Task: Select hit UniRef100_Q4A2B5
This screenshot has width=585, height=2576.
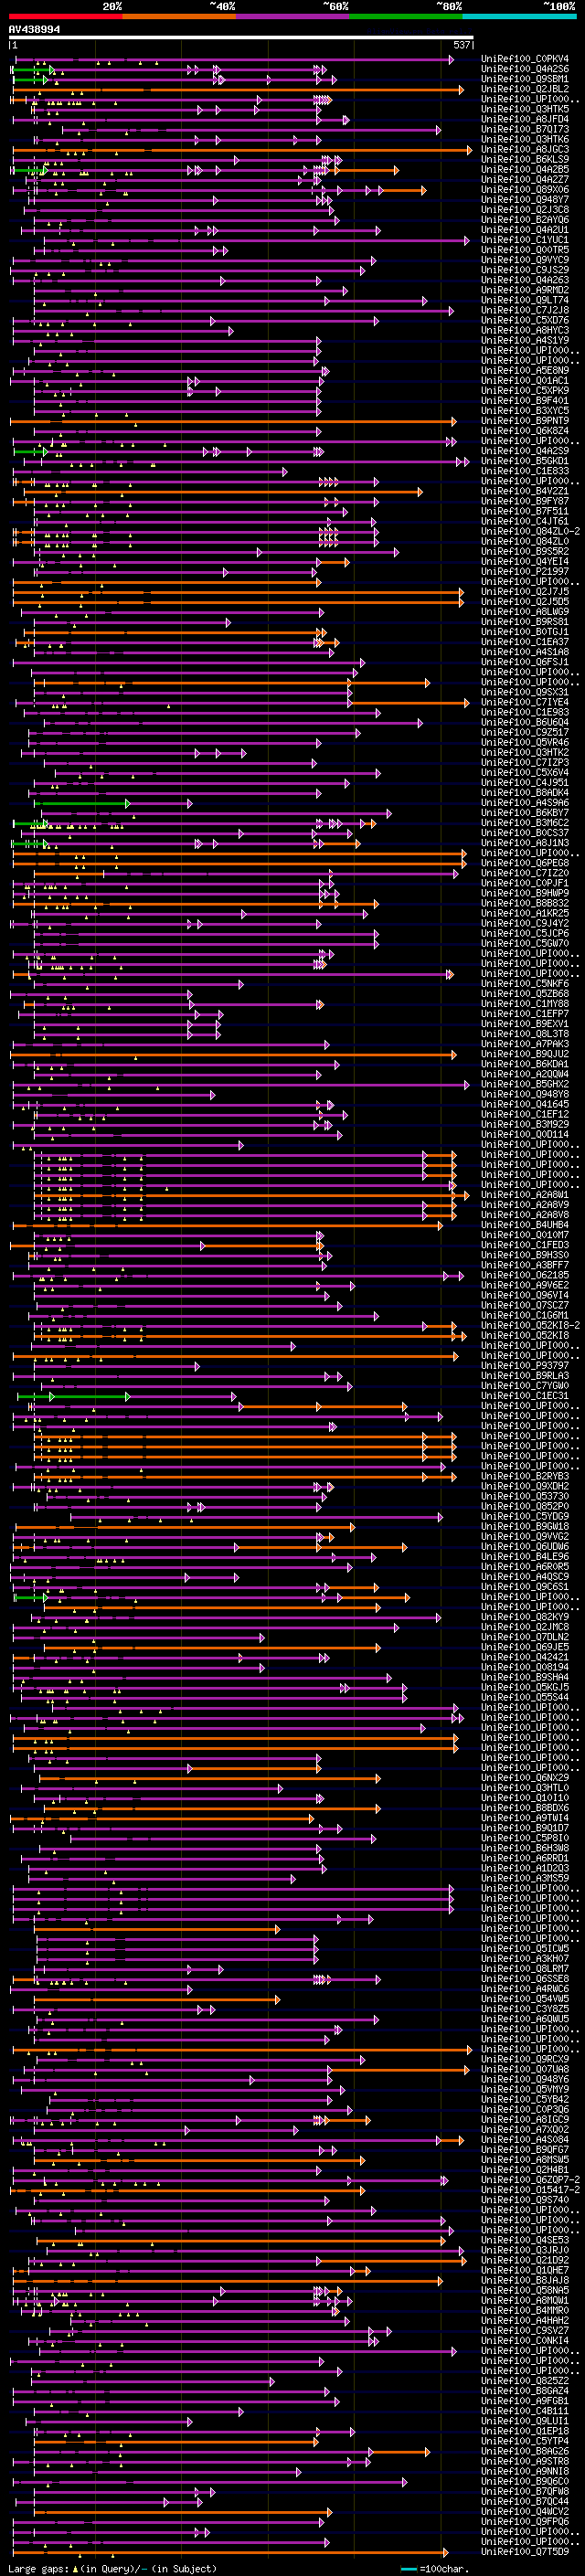Action: pyautogui.click(x=525, y=169)
